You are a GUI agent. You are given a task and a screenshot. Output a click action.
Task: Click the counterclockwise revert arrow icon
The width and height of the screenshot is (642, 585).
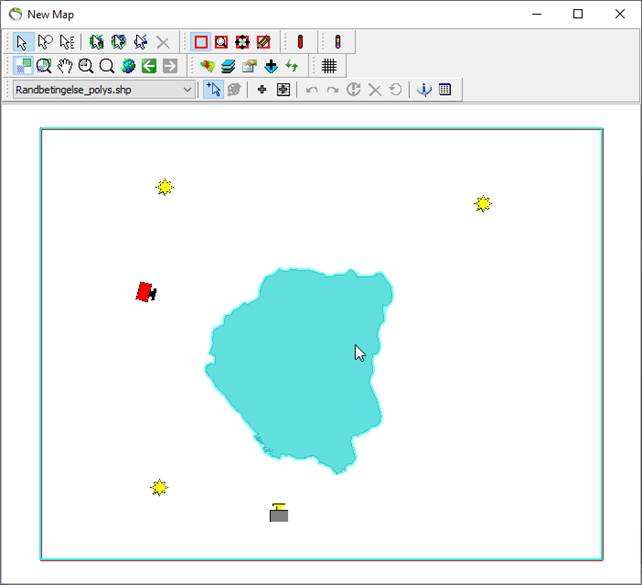coord(396,89)
